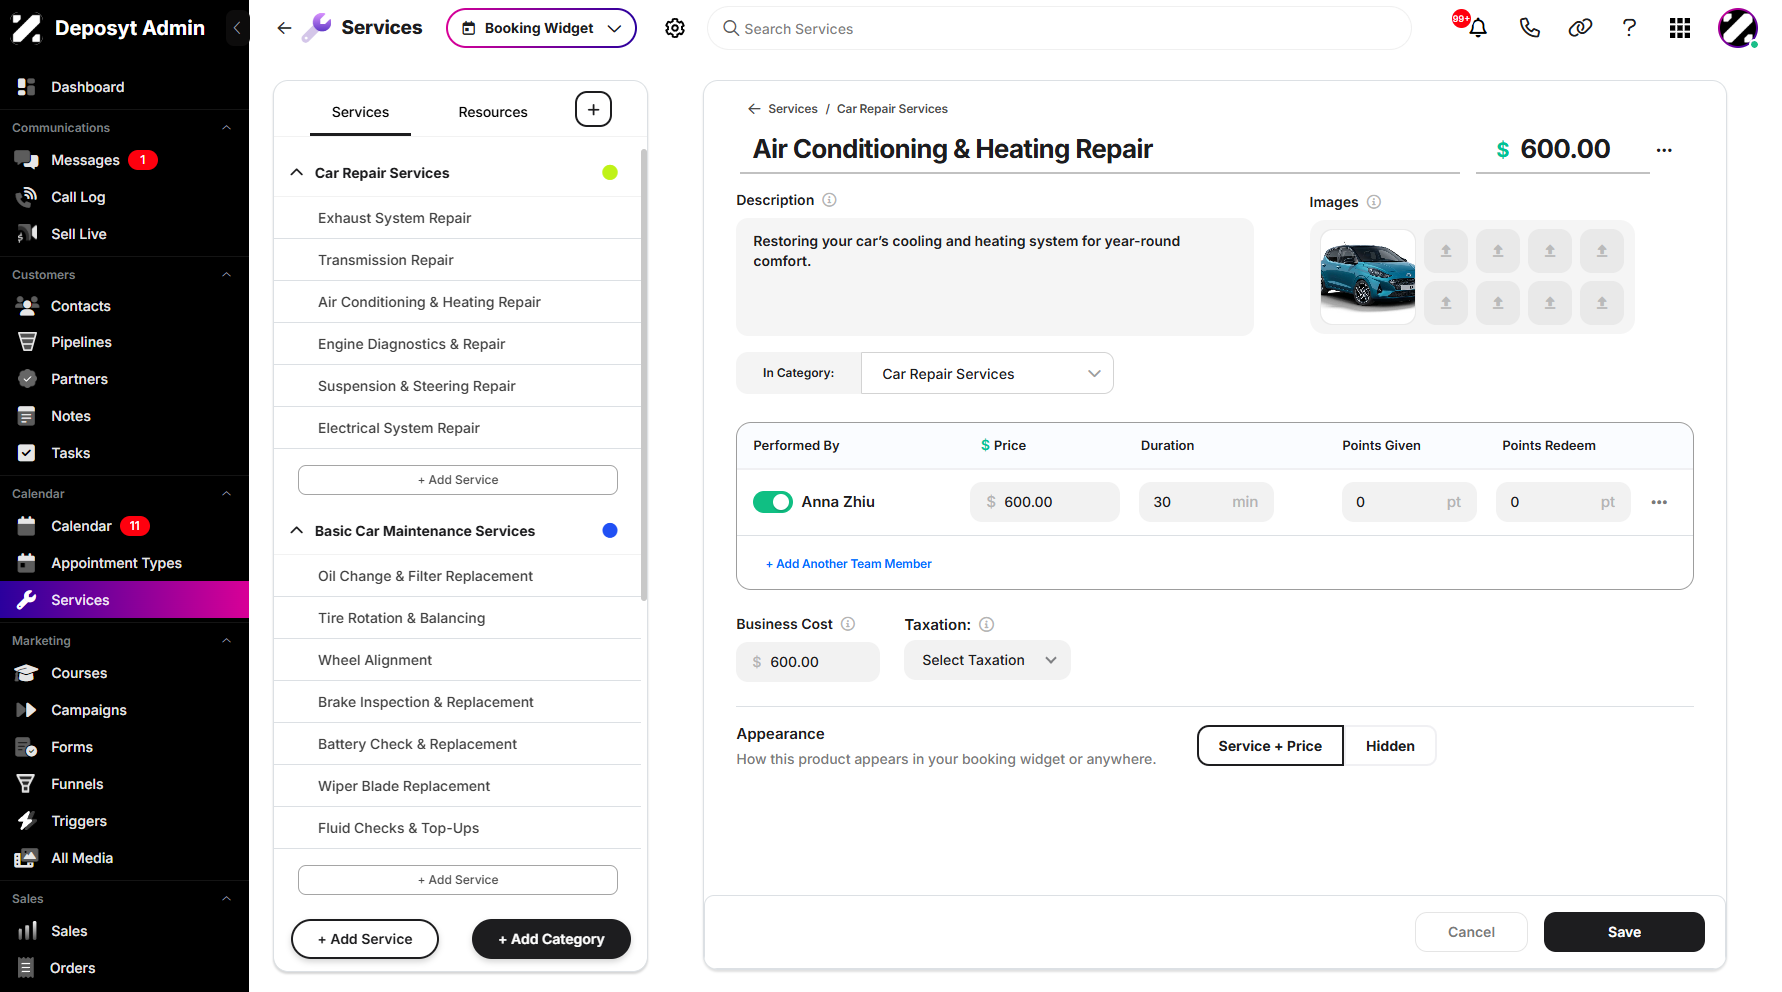Screen dimensions: 1782x992
Task: Switch to the Services tab
Action: [360, 112]
